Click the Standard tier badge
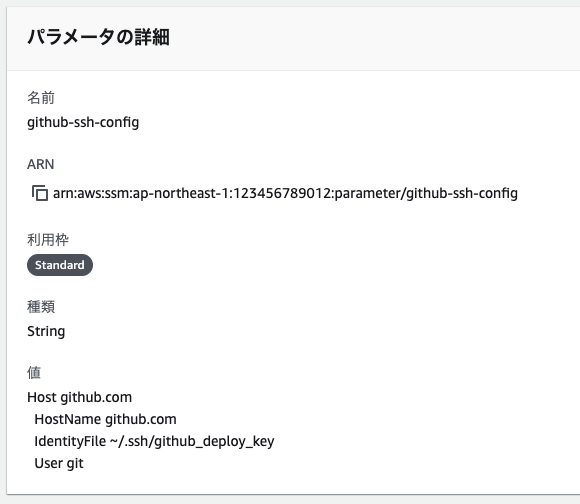580x504 pixels. pyautogui.click(x=60, y=265)
